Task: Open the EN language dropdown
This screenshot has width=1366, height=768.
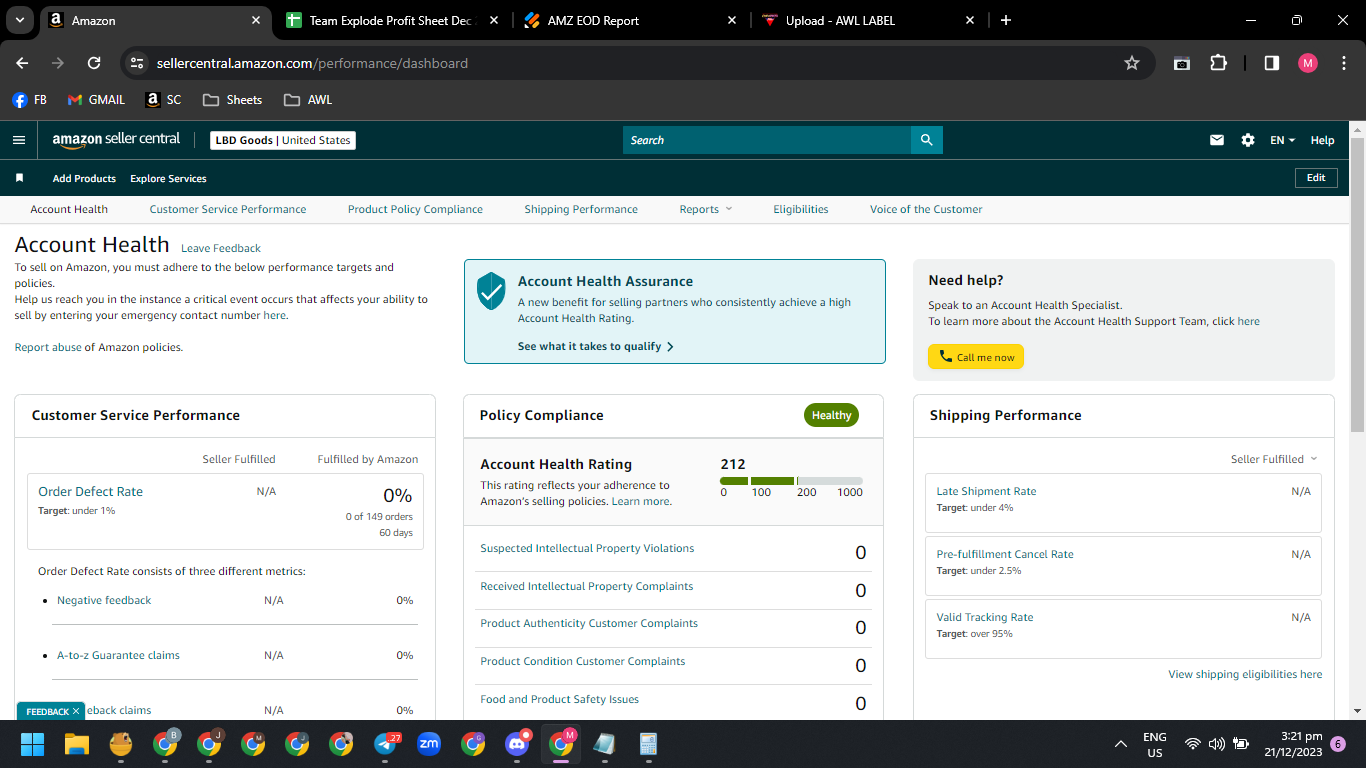Action: coord(1283,140)
